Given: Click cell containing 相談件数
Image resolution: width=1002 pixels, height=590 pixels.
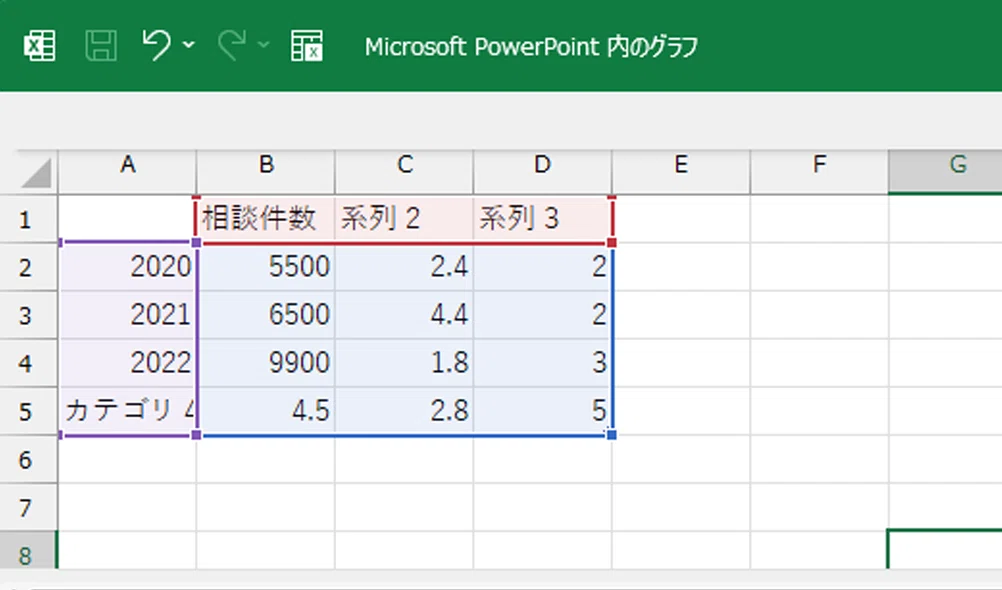Looking at the screenshot, I should point(266,219).
